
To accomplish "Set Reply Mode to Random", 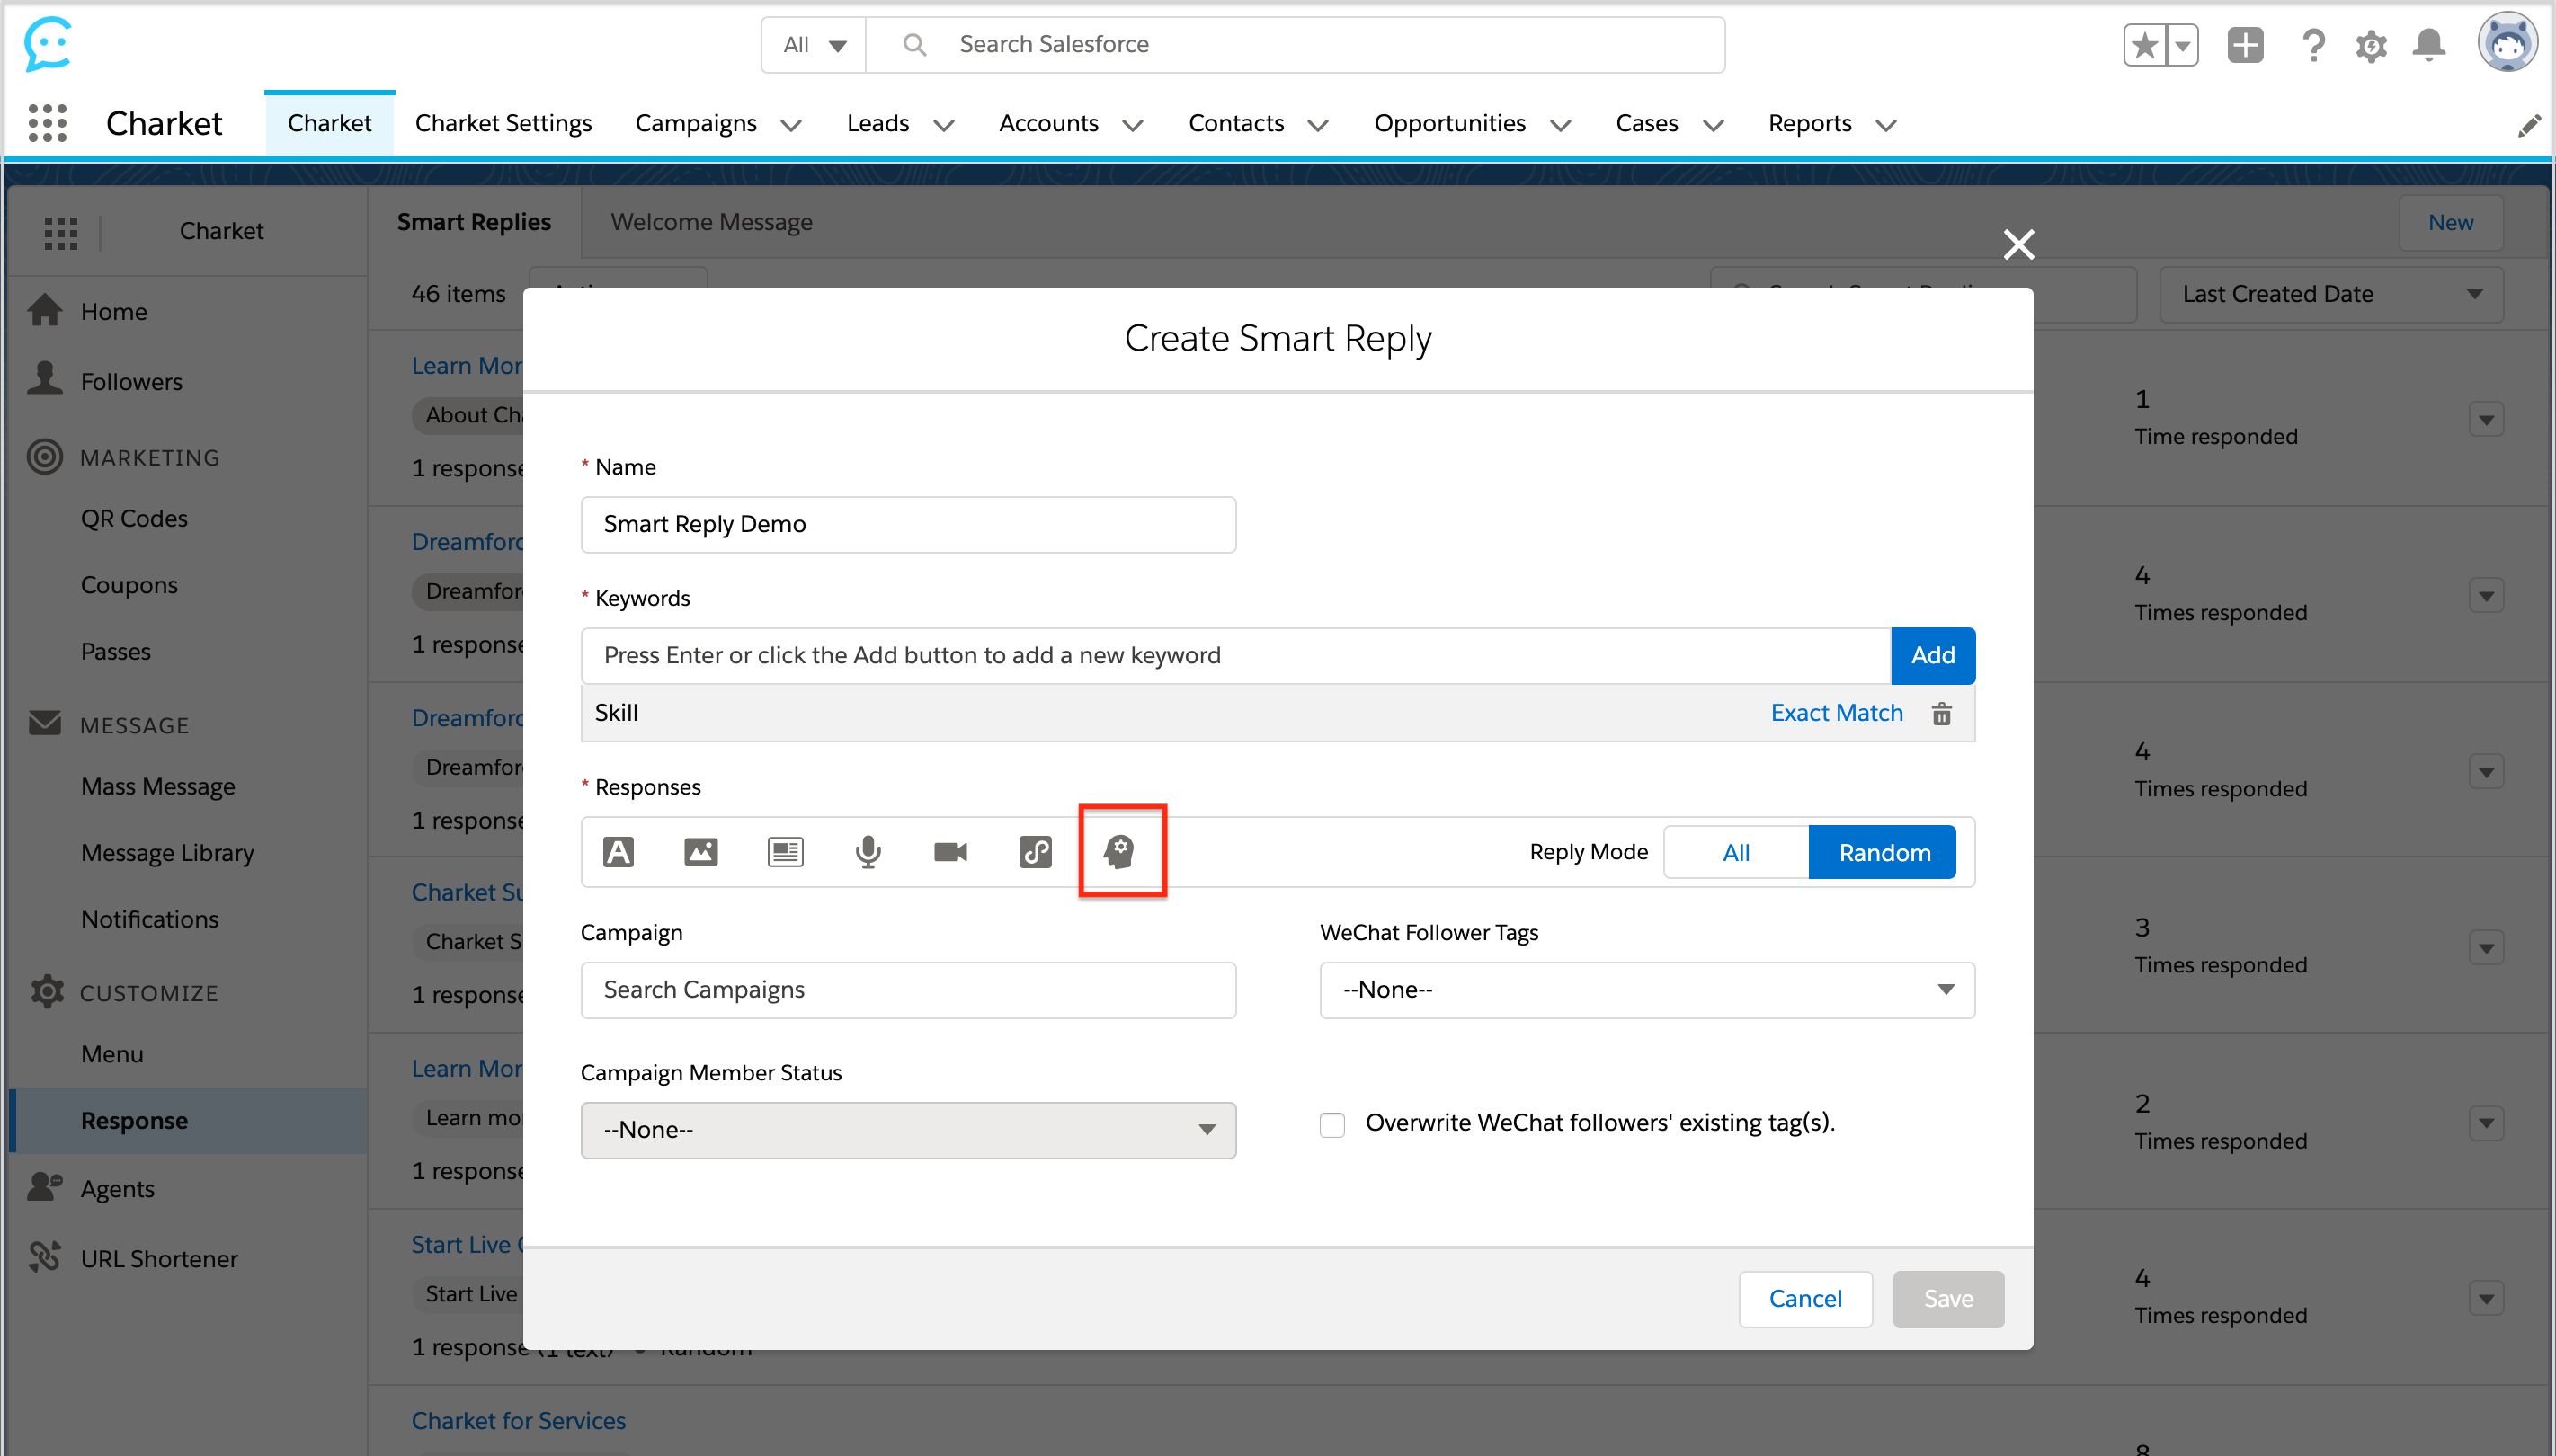I will point(1883,852).
